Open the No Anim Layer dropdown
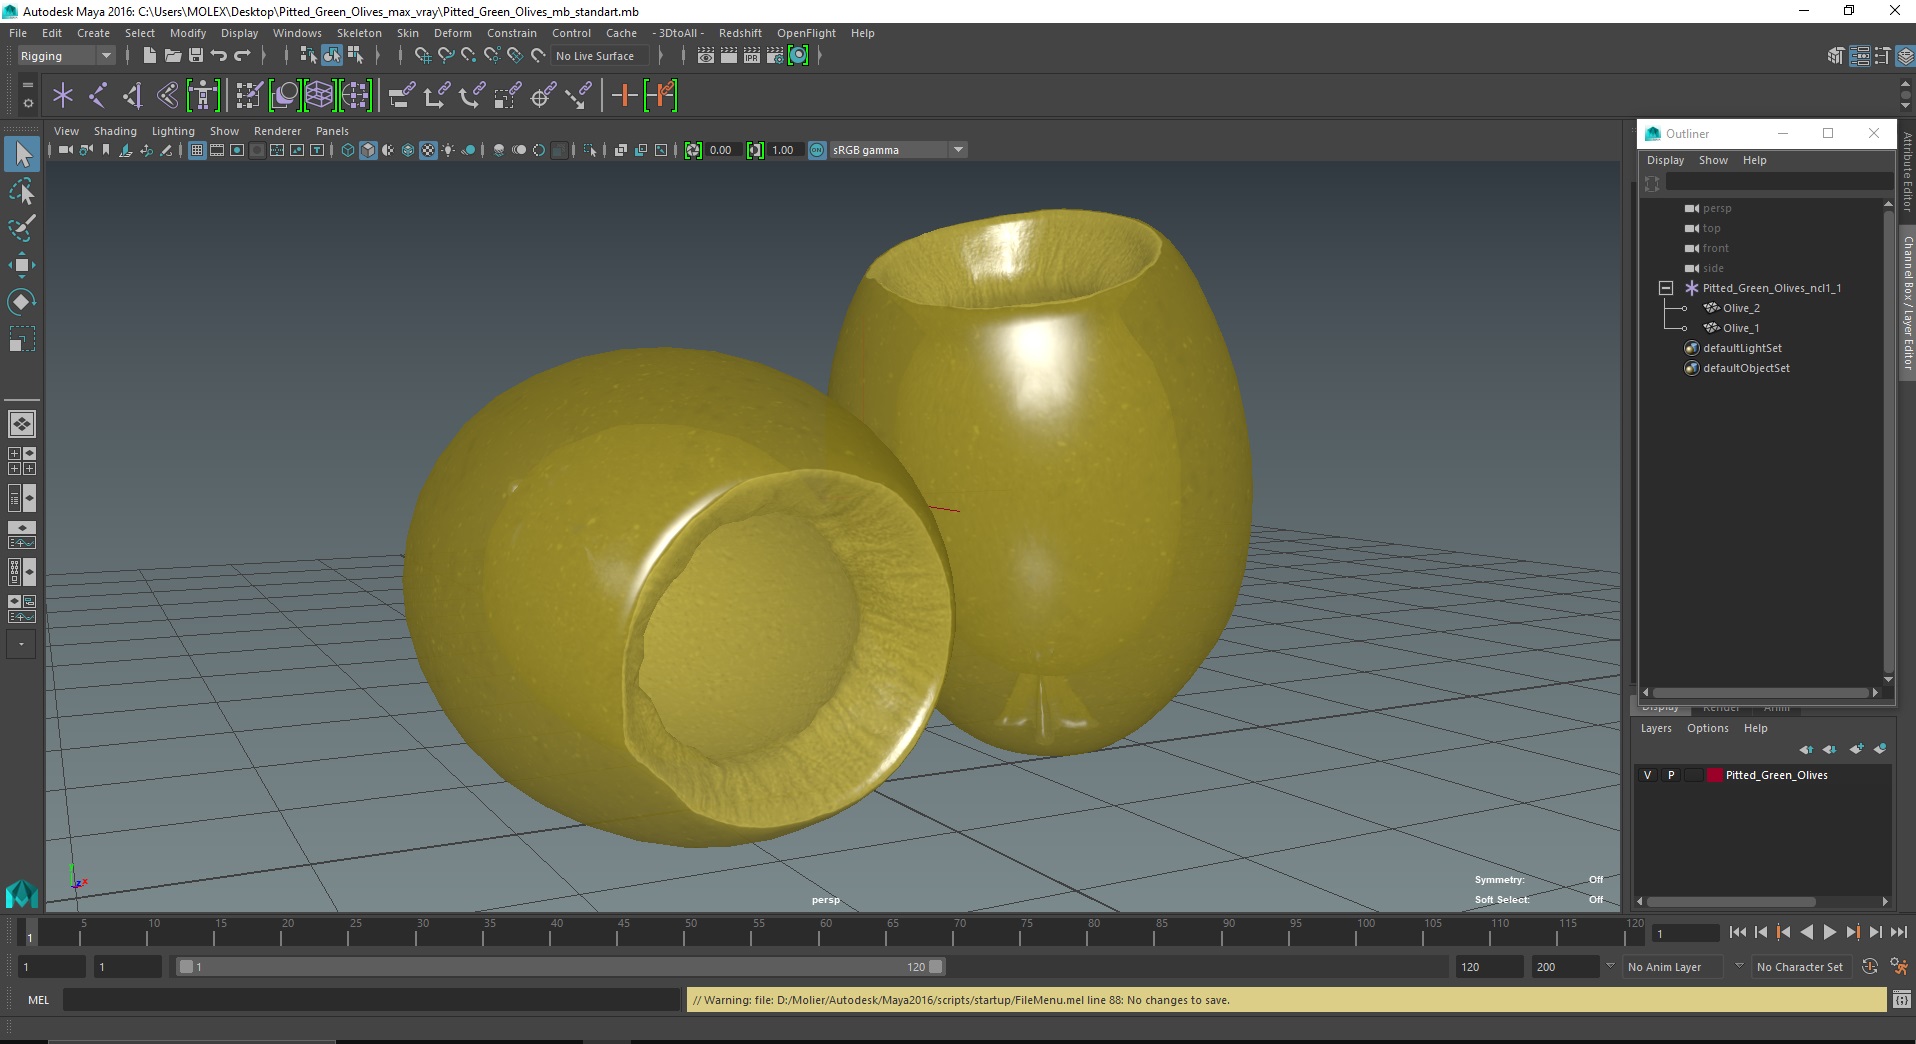This screenshot has height=1044, width=1916. click(x=1673, y=967)
